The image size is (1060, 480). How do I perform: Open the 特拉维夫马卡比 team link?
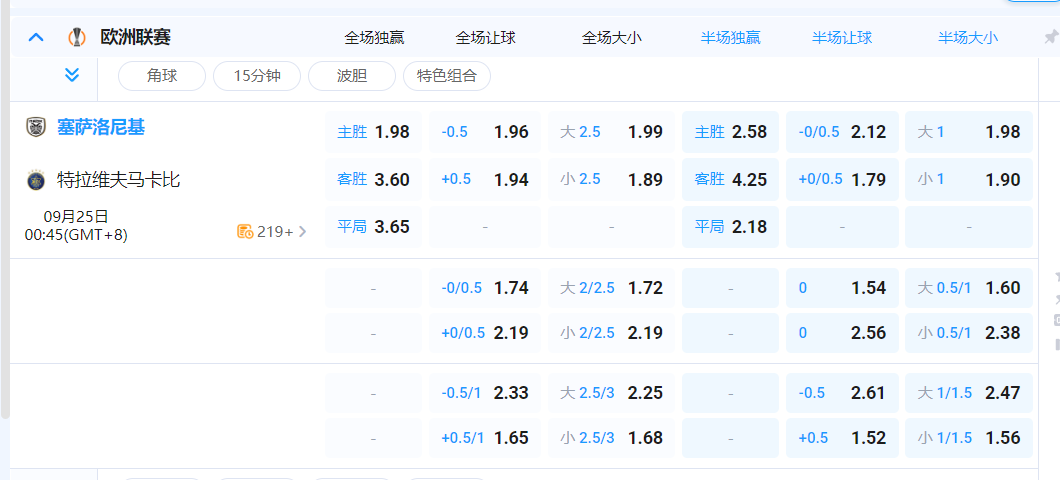tap(119, 180)
